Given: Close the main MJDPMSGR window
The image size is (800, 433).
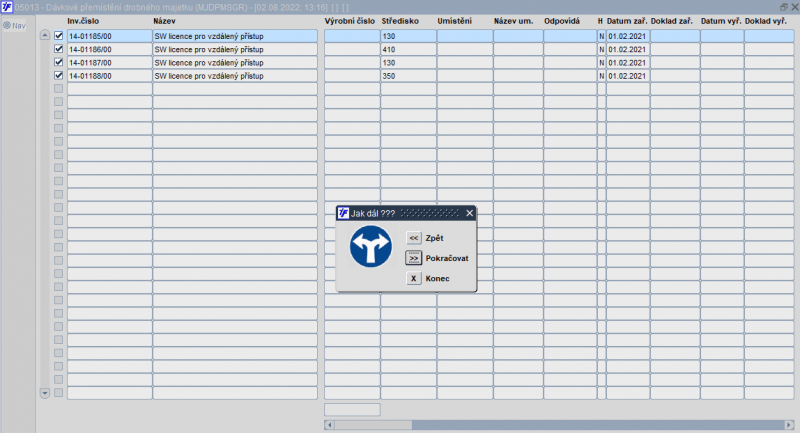Looking at the screenshot, I should [x=794, y=7].
